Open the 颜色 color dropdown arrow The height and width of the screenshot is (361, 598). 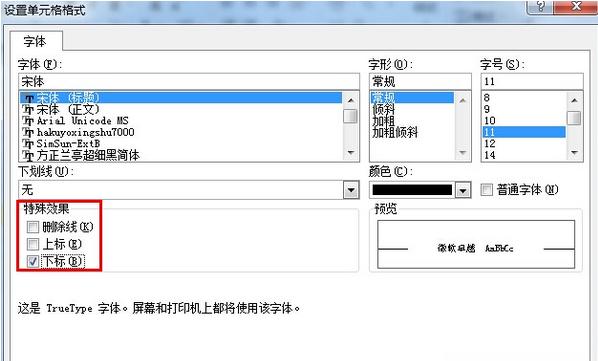click(463, 190)
